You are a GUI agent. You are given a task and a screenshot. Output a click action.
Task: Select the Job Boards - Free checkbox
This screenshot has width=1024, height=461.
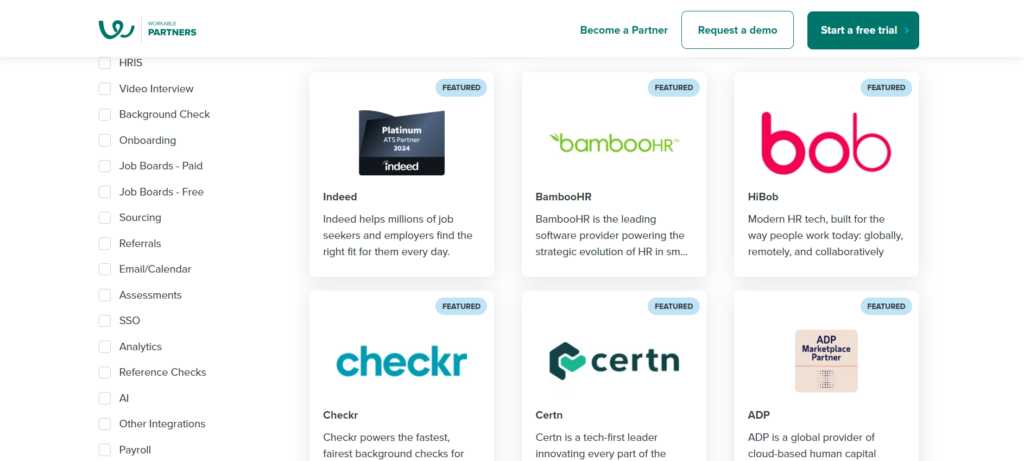(x=104, y=192)
